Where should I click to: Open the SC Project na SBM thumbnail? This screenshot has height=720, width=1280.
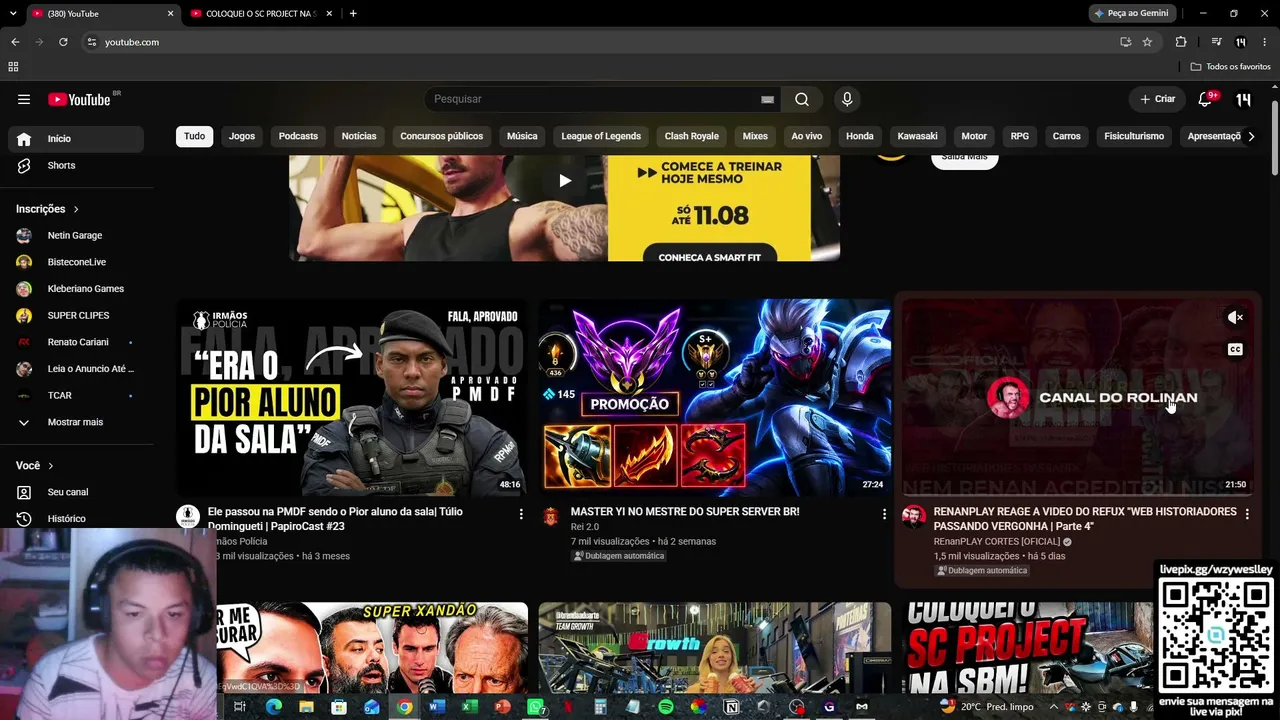(x=1030, y=646)
